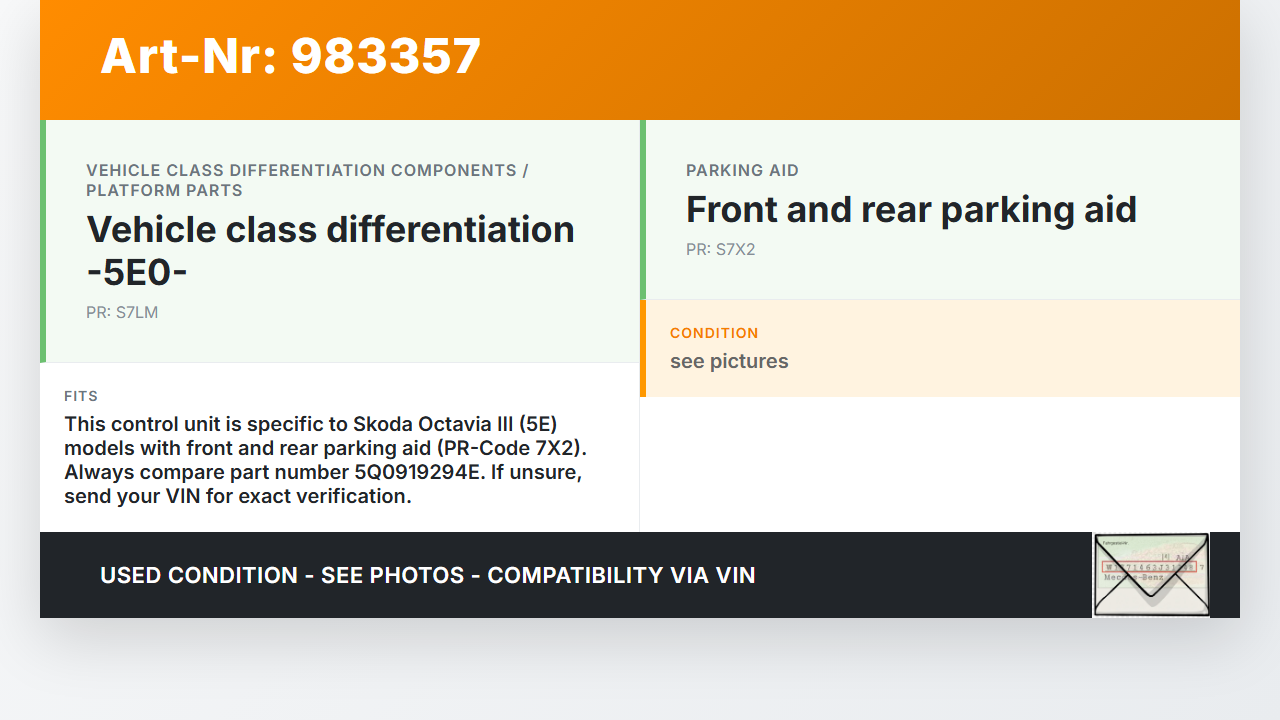Click the green bar beside vehicle class card
1280x720 pixels.
43,241
